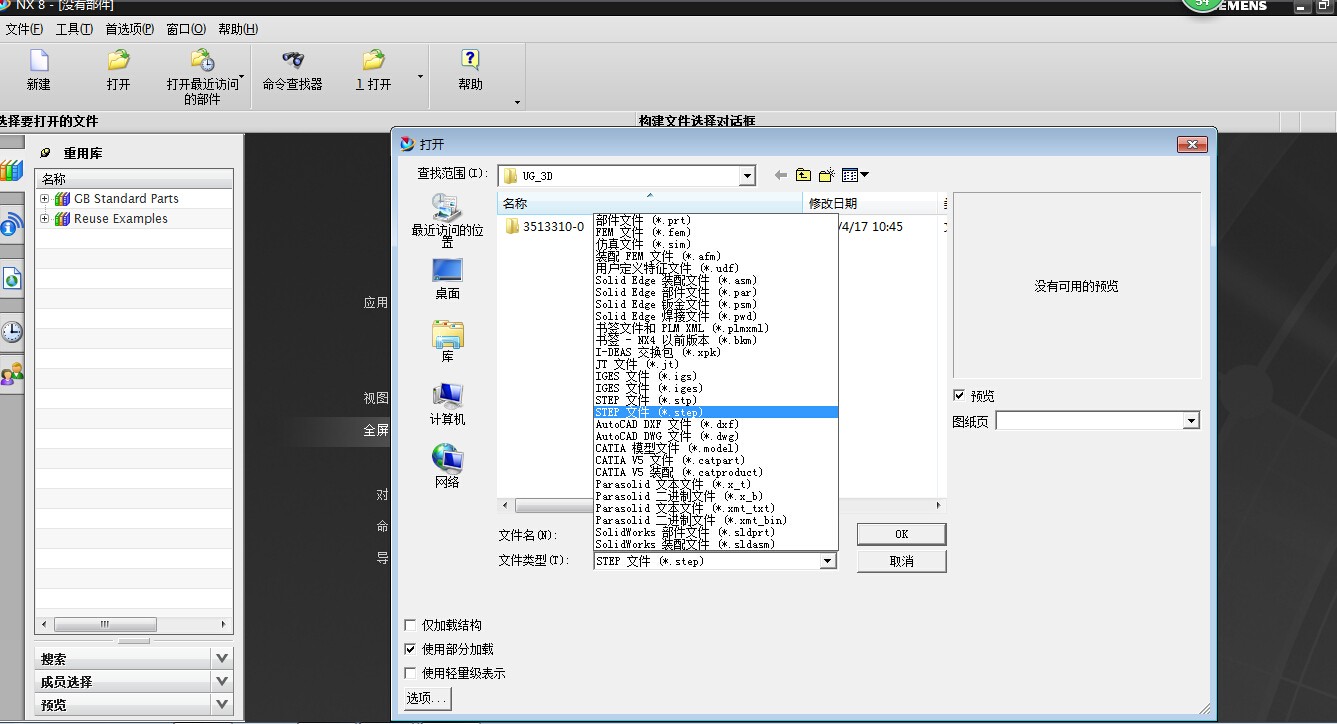The image size is (1337, 724).
Task: Go to 桌面 (Desktop) in places bar
Action: click(x=447, y=279)
